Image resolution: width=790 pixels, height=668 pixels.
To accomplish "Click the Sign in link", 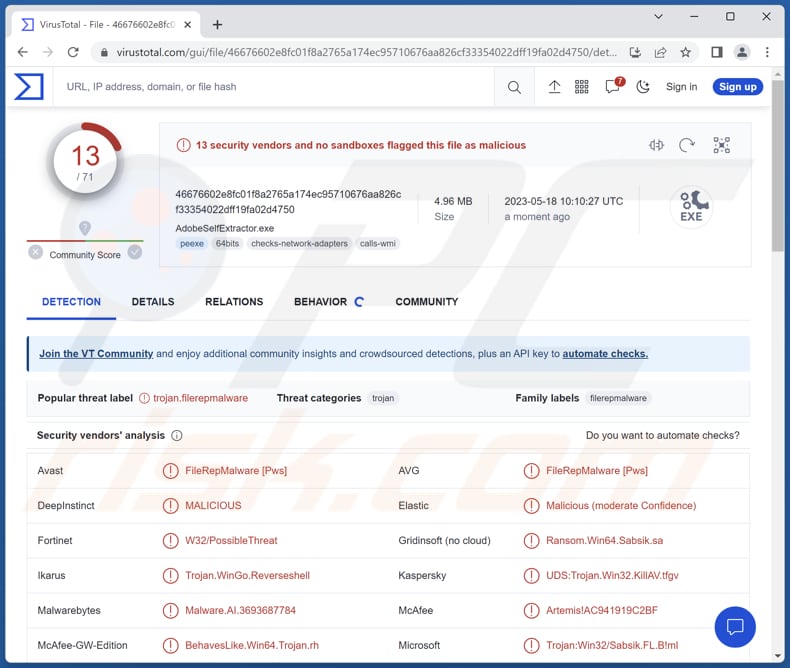I will (681, 87).
